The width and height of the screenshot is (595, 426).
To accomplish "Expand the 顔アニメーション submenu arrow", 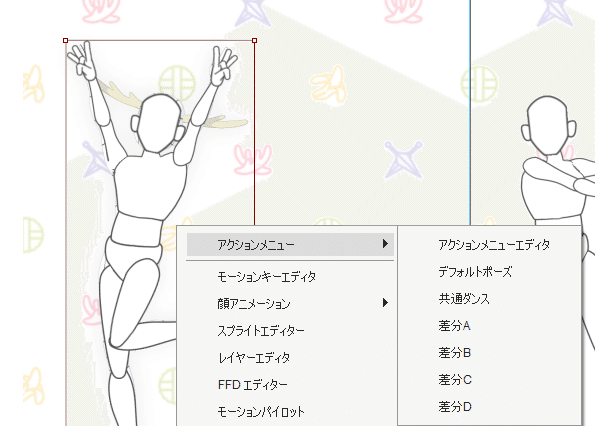I will (385, 302).
